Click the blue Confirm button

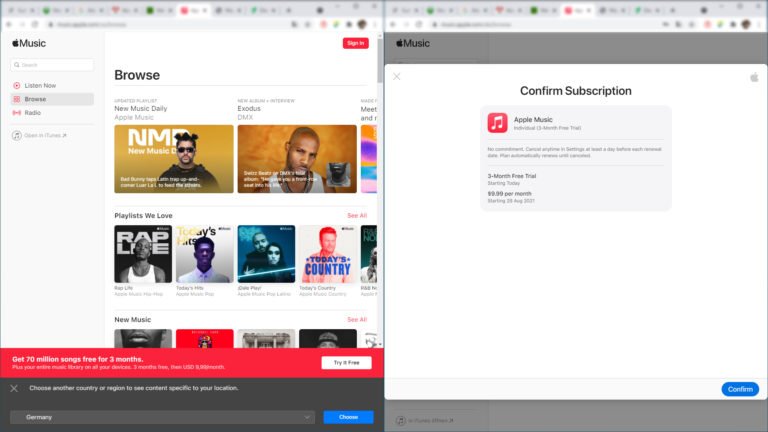(740, 389)
